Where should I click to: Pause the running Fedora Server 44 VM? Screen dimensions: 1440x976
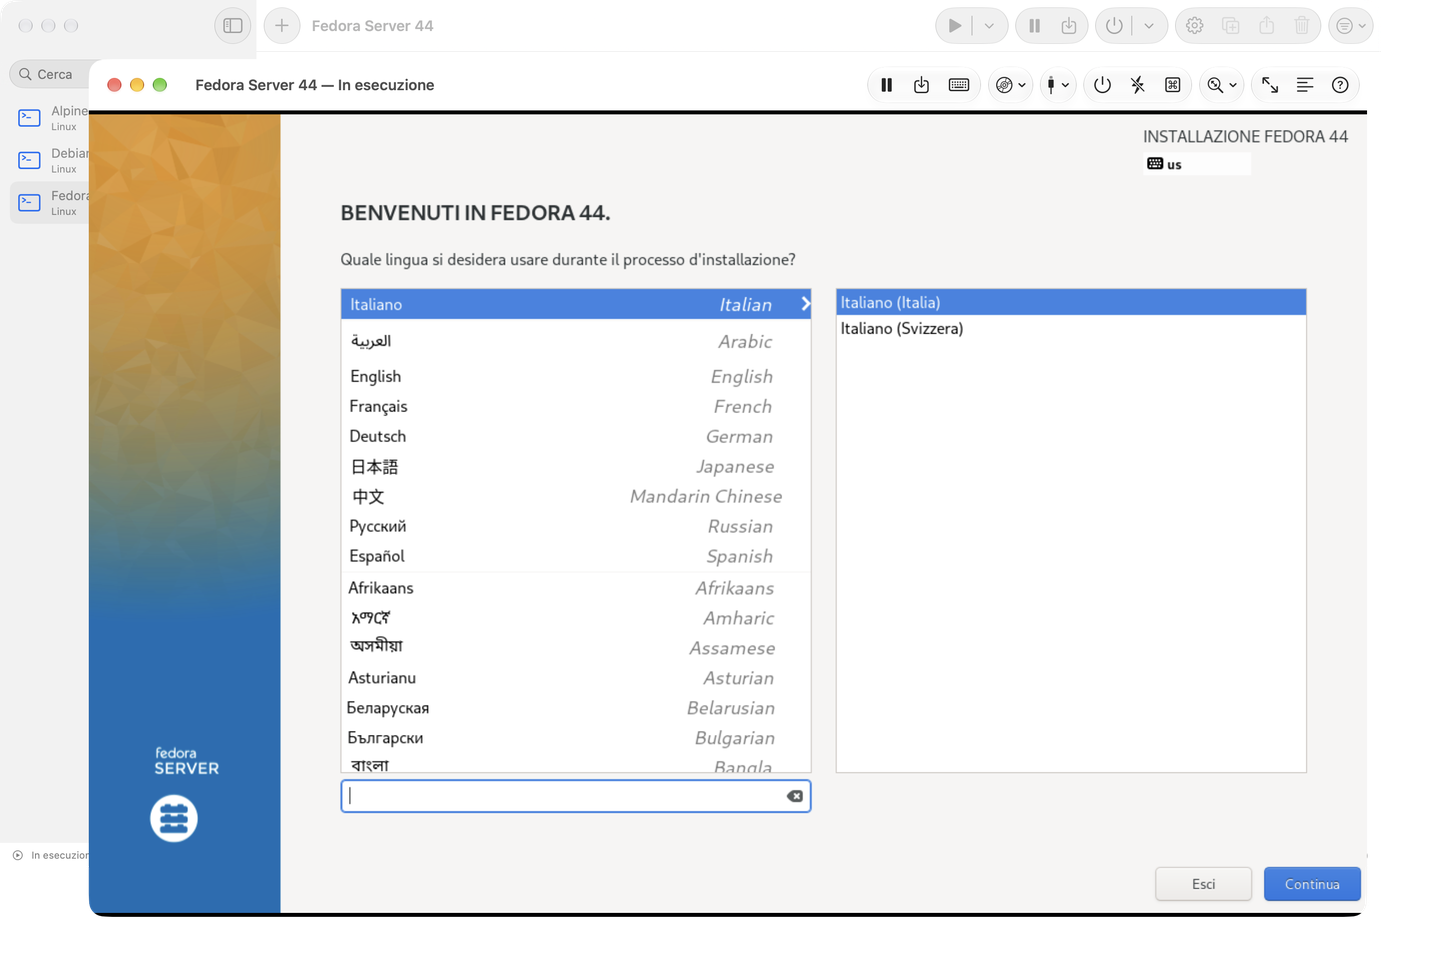point(886,85)
